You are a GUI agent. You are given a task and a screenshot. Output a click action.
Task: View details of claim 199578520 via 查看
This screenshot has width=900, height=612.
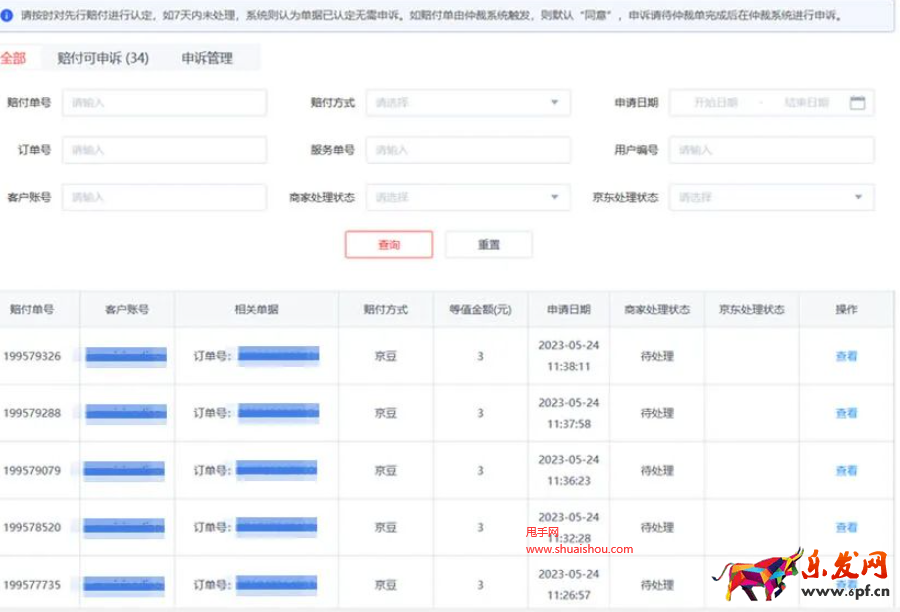coord(846,527)
